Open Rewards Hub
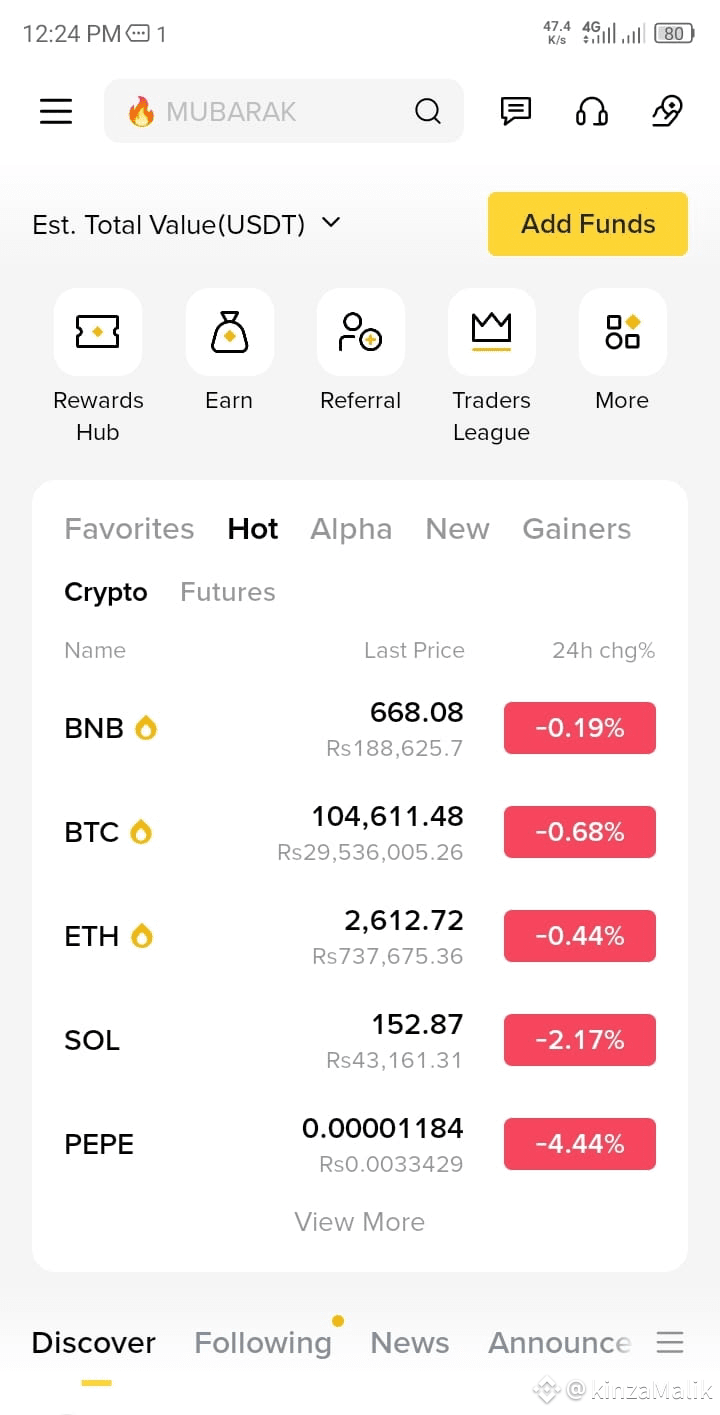 click(x=98, y=332)
